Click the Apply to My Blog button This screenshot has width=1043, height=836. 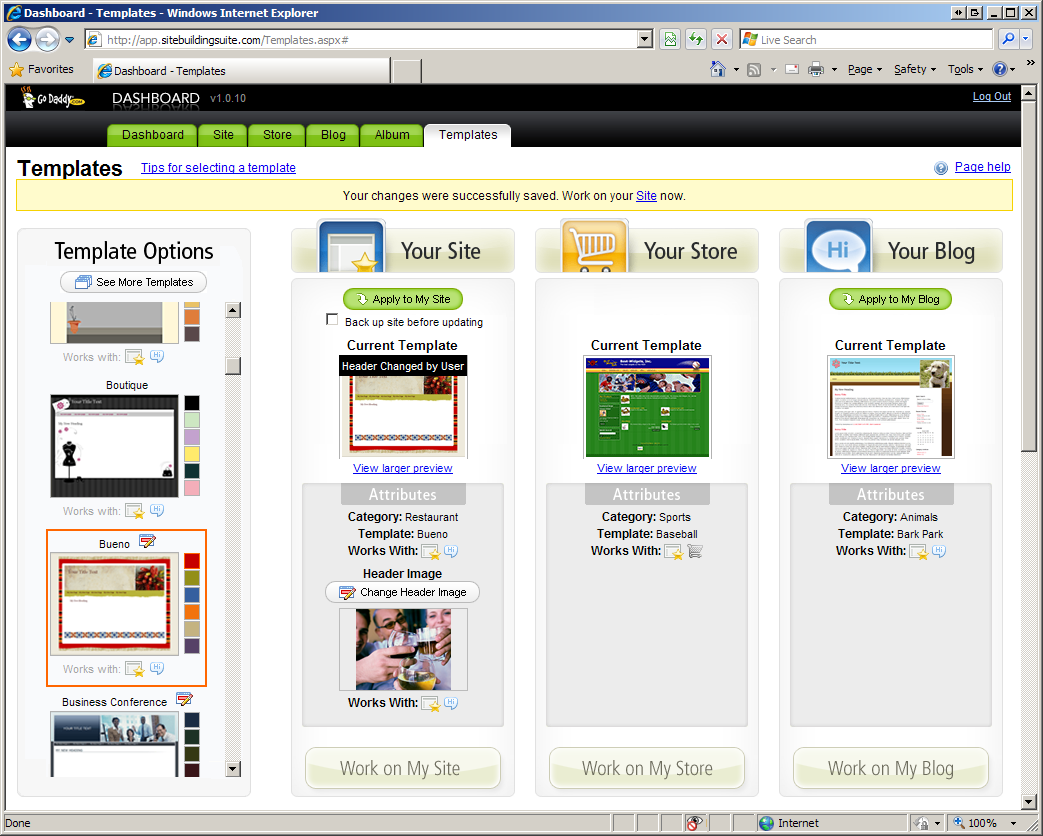(x=890, y=299)
